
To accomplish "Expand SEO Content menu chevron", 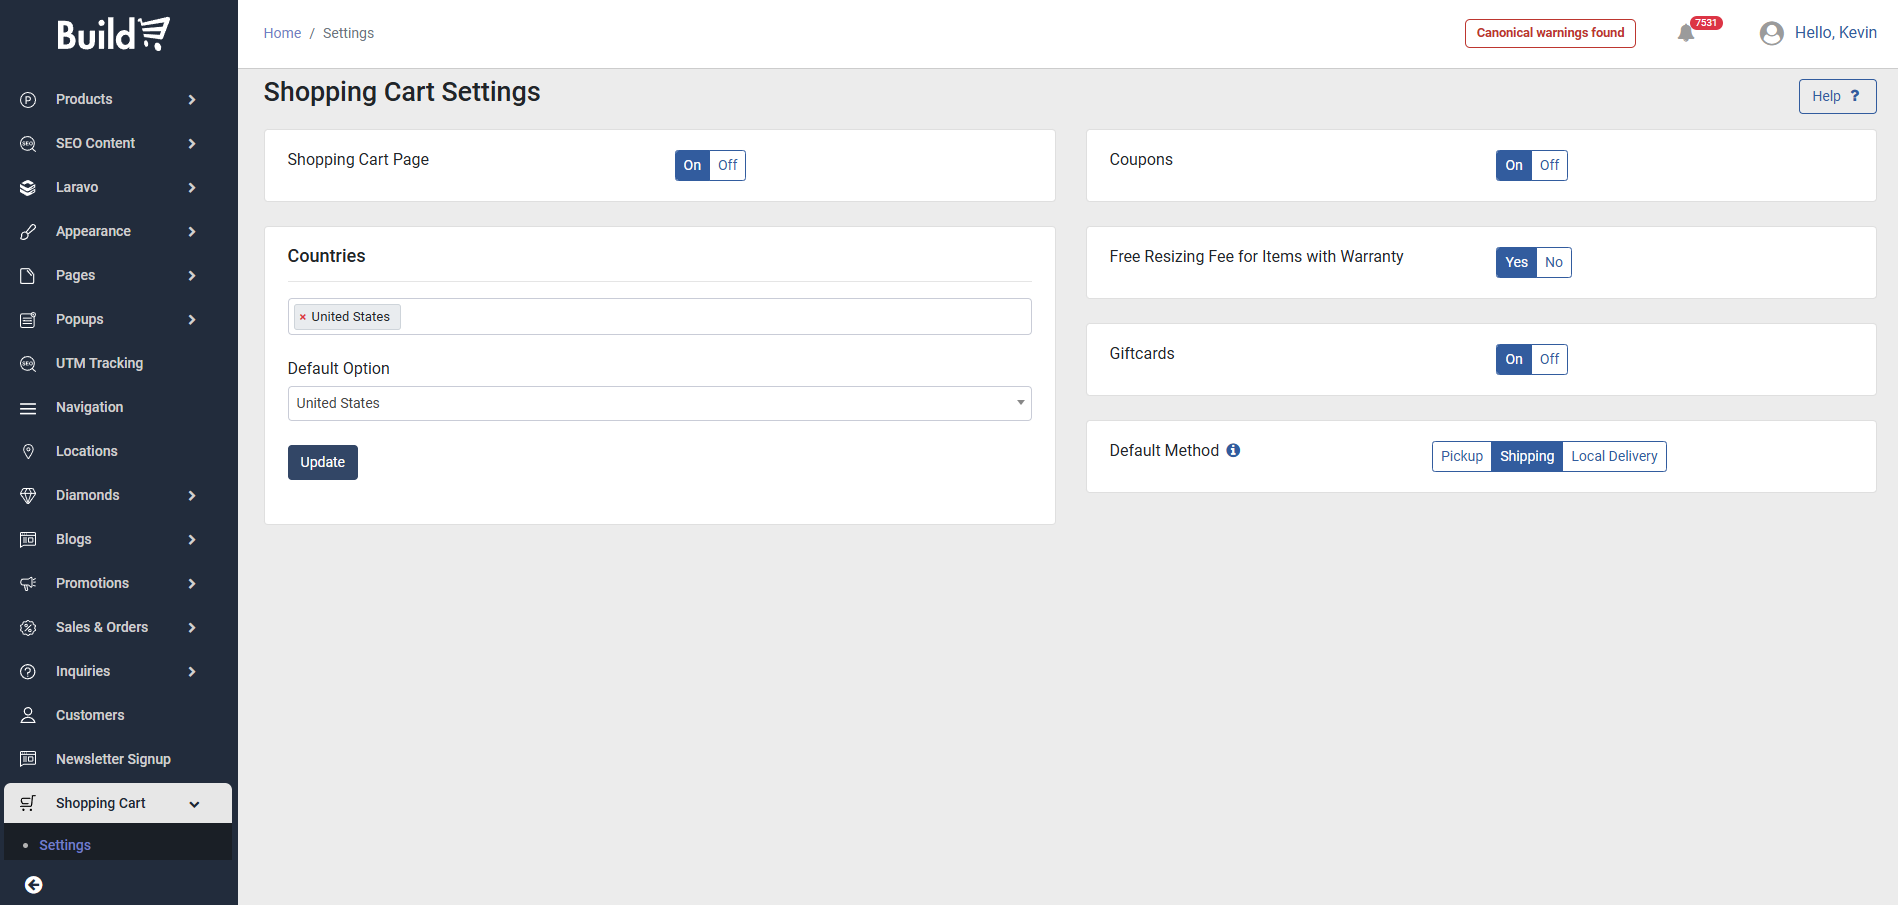I will coord(192,144).
